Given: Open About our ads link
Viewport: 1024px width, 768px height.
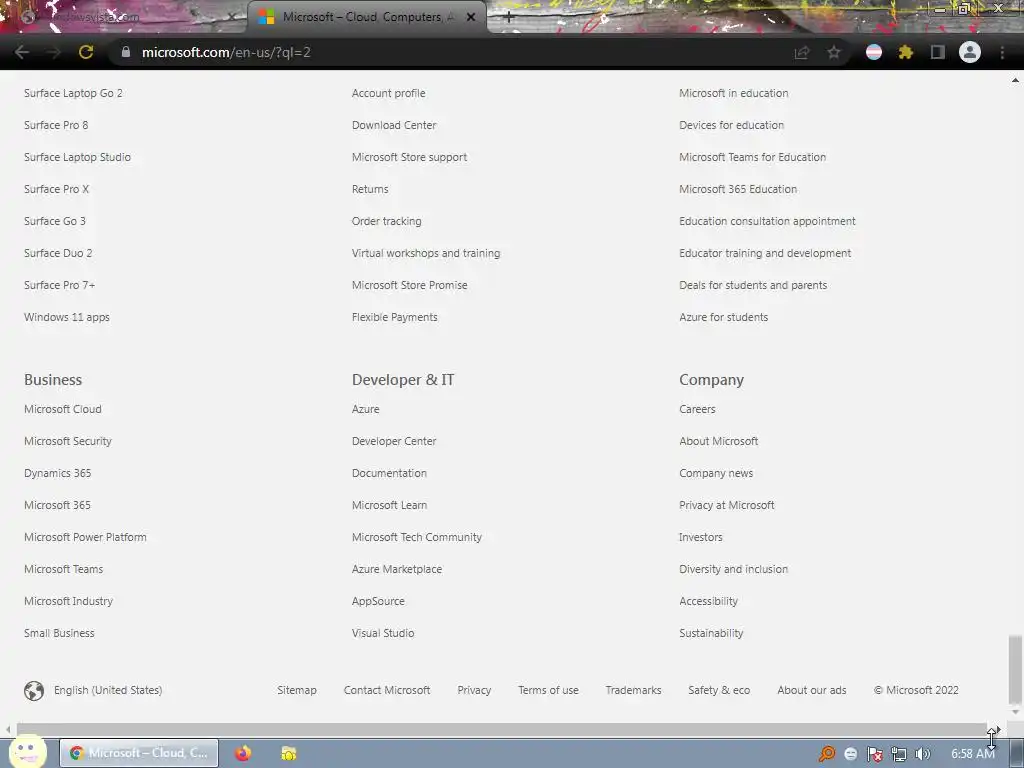Looking at the screenshot, I should coord(812,690).
